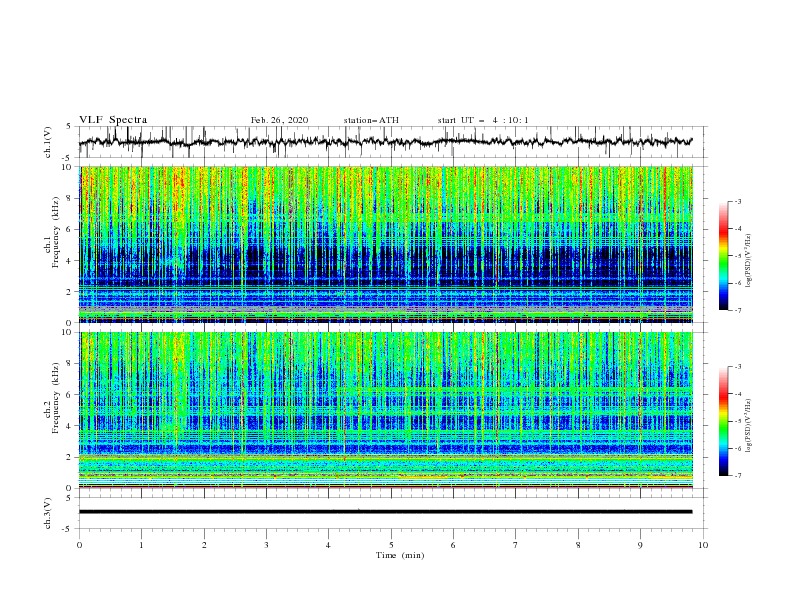Click the lower log(PSD)(V²/Hz) scale label
Viewport: 792px width, 612px height.
point(749,426)
